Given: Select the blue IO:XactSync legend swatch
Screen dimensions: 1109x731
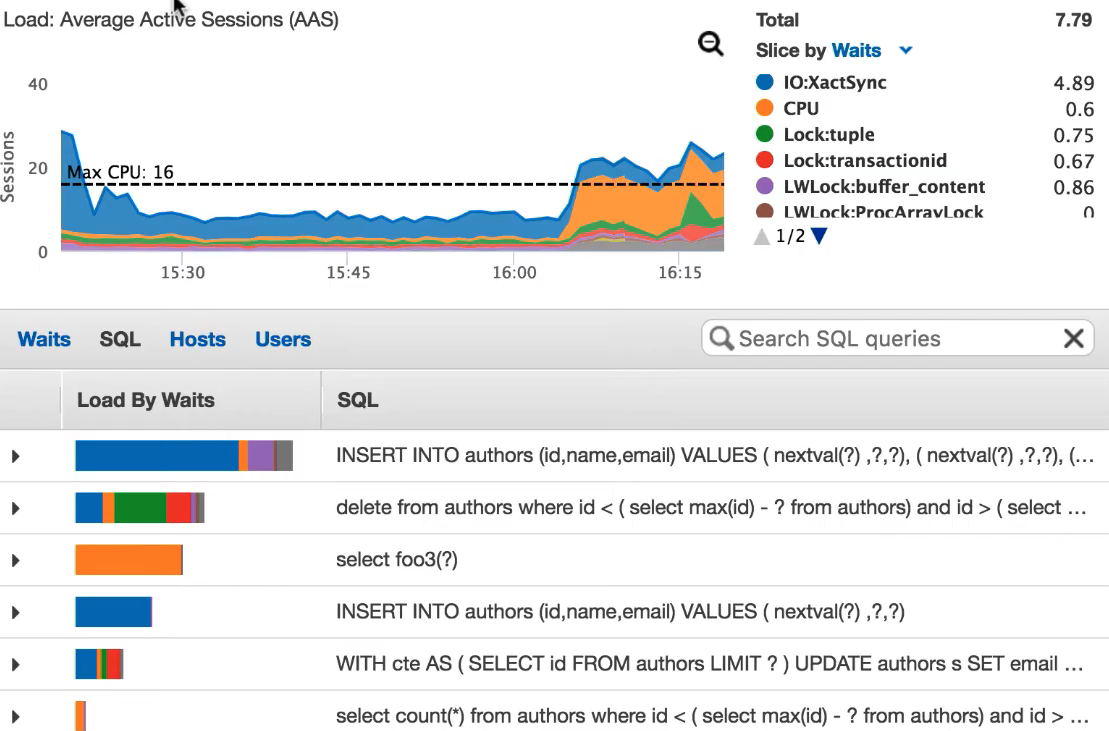Looking at the screenshot, I should tap(766, 82).
